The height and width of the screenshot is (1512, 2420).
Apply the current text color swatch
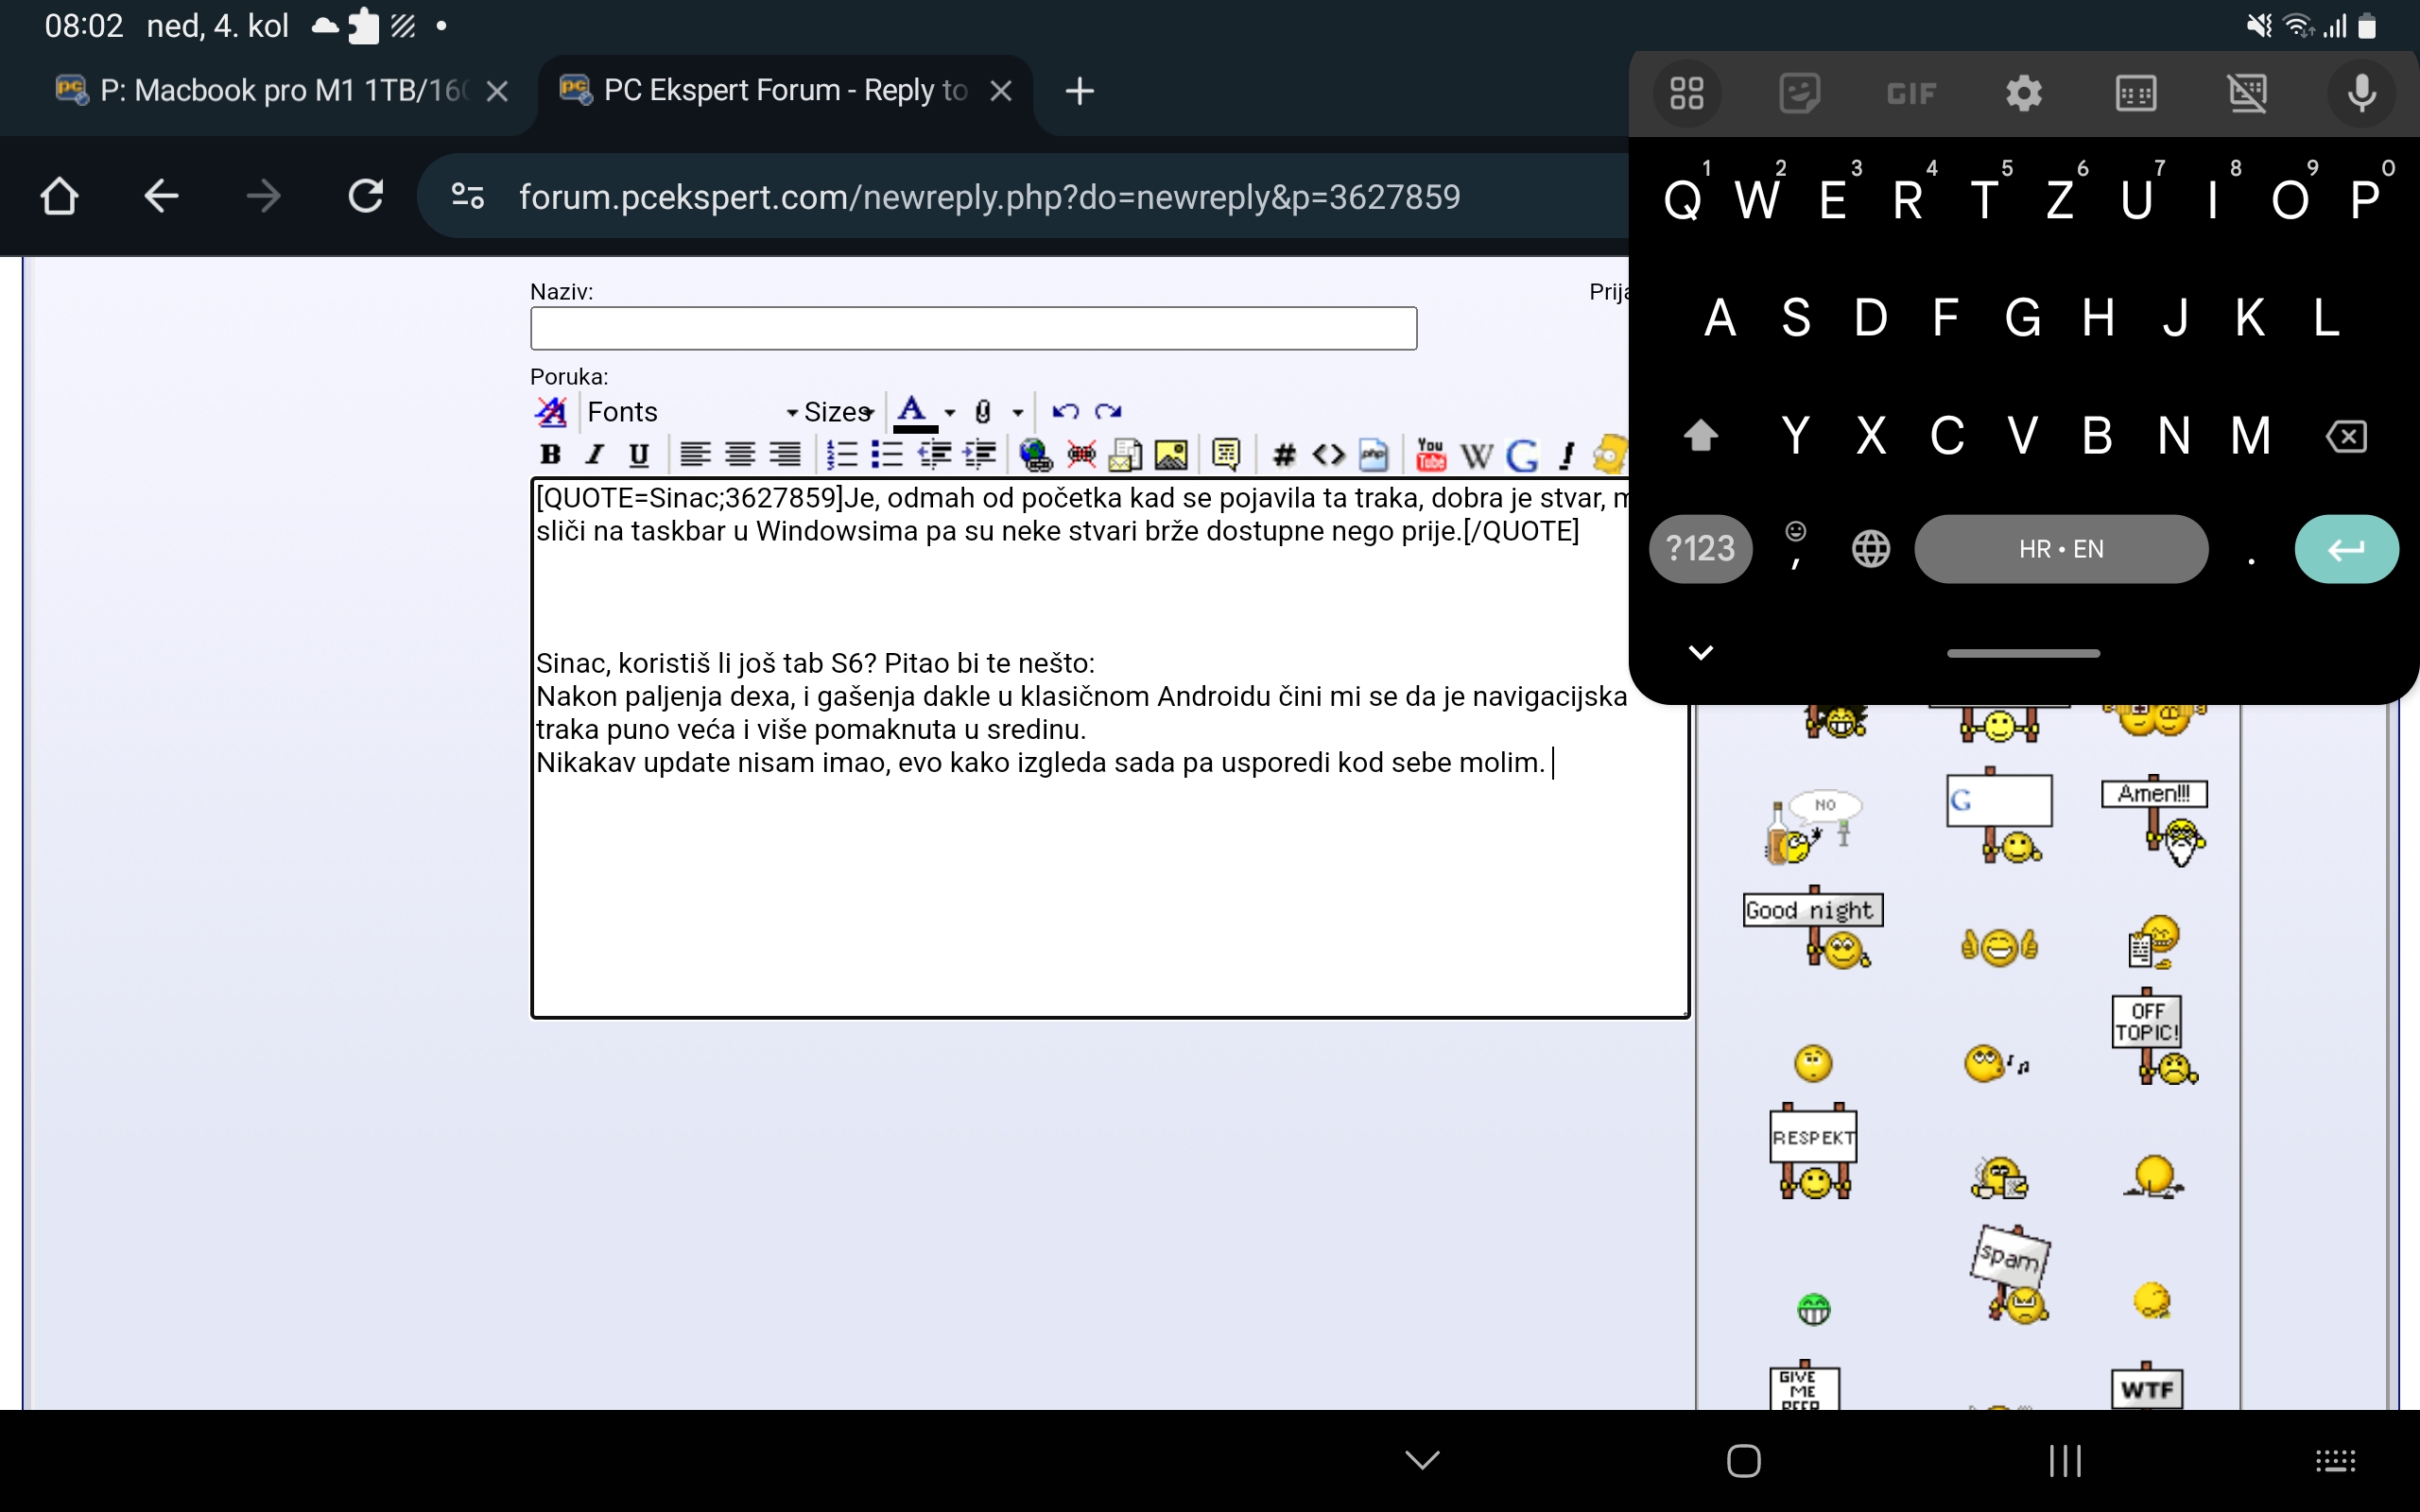pyautogui.click(x=913, y=412)
